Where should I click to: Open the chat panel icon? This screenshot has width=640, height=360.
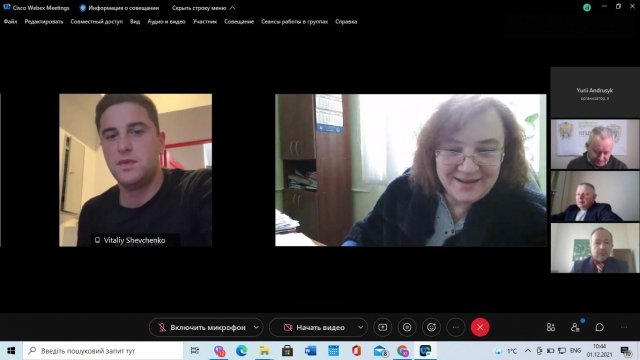[x=600, y=327]
